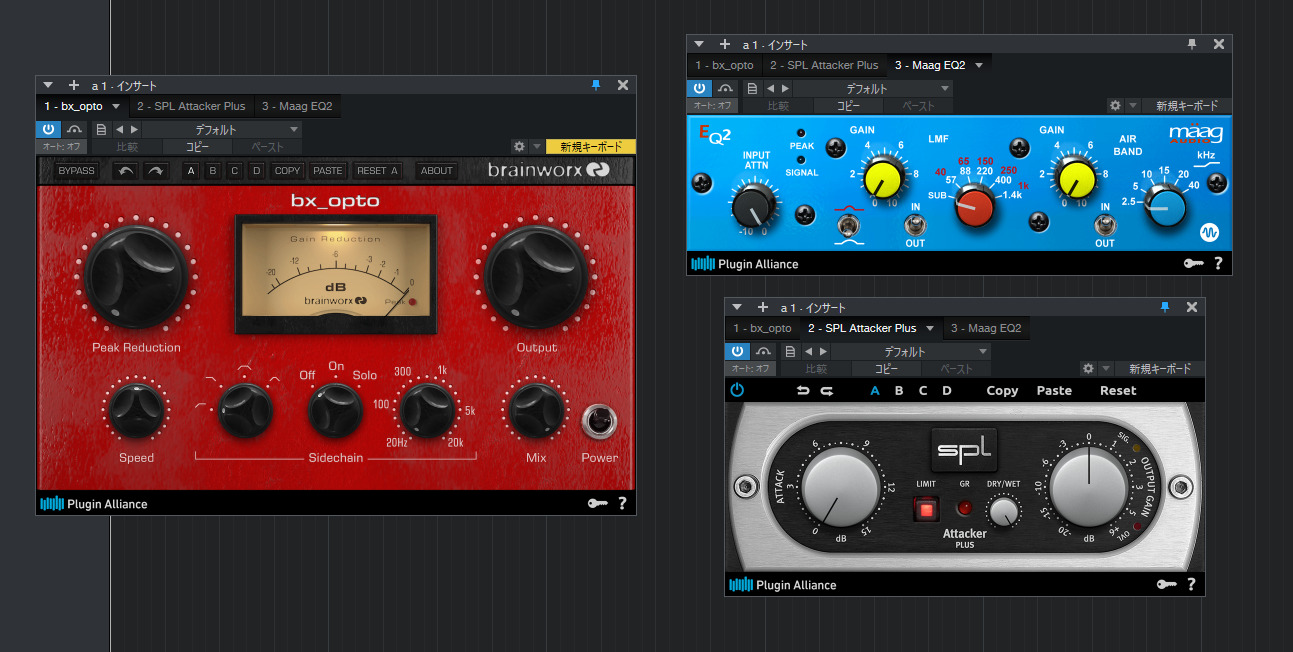1293x652 pixels.
Task: Flip the bell/shelf shape switch on Maag EQ2
Action: click(849, 225)
